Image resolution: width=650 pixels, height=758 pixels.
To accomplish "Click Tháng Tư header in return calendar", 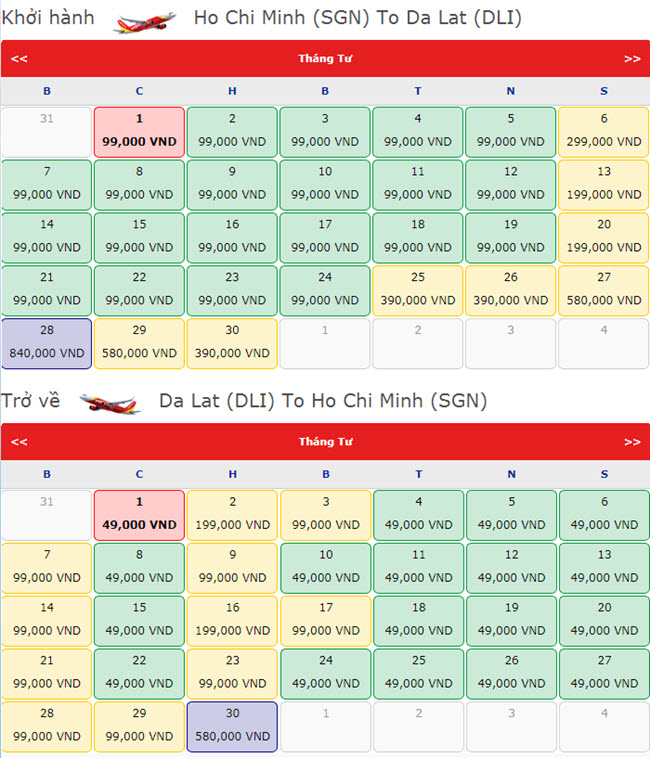I will [325, 442].
